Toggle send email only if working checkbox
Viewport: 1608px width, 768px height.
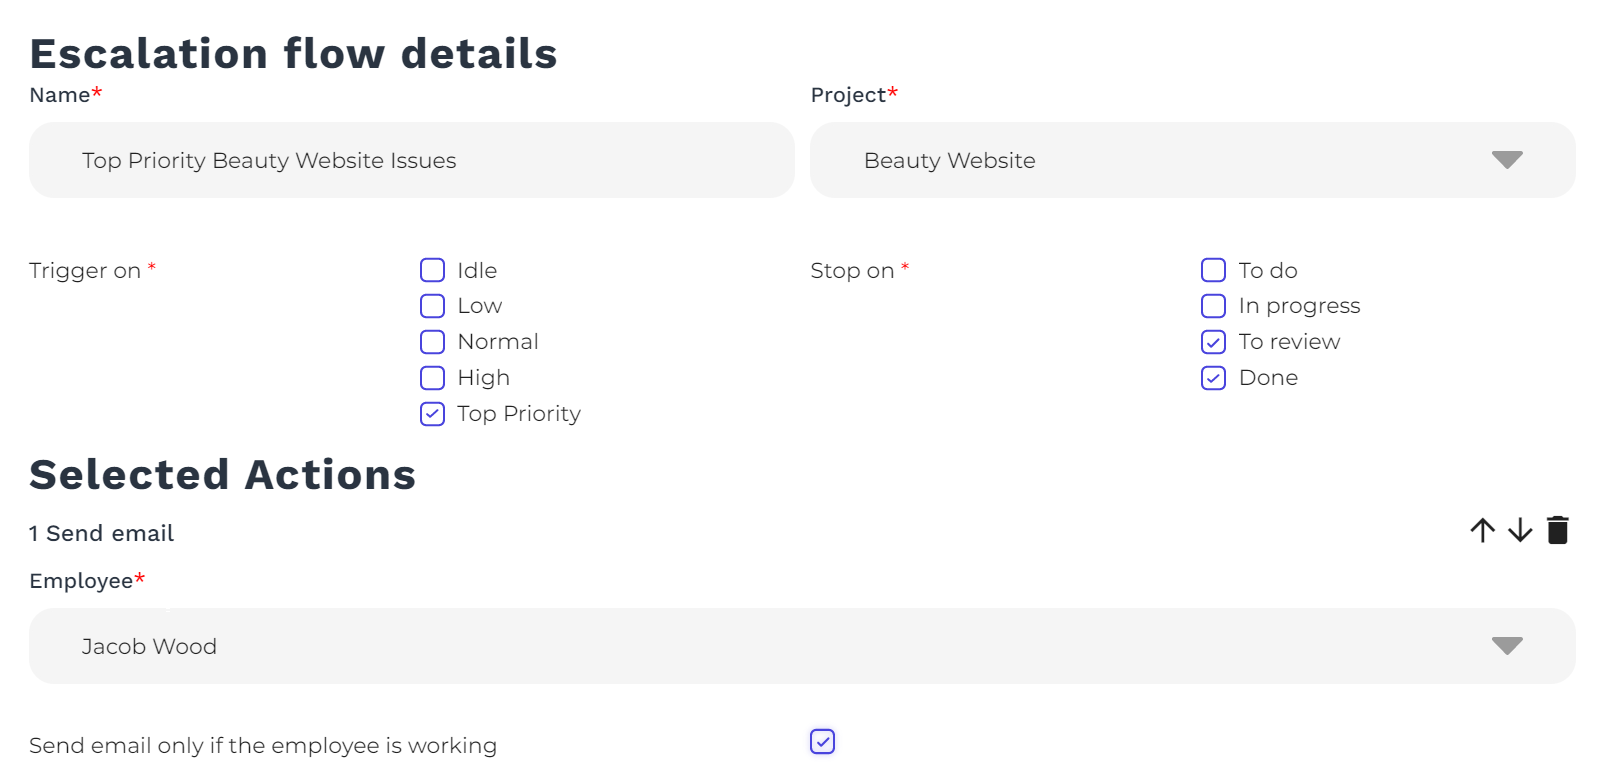pyautogui.click(x=822, y=742)
